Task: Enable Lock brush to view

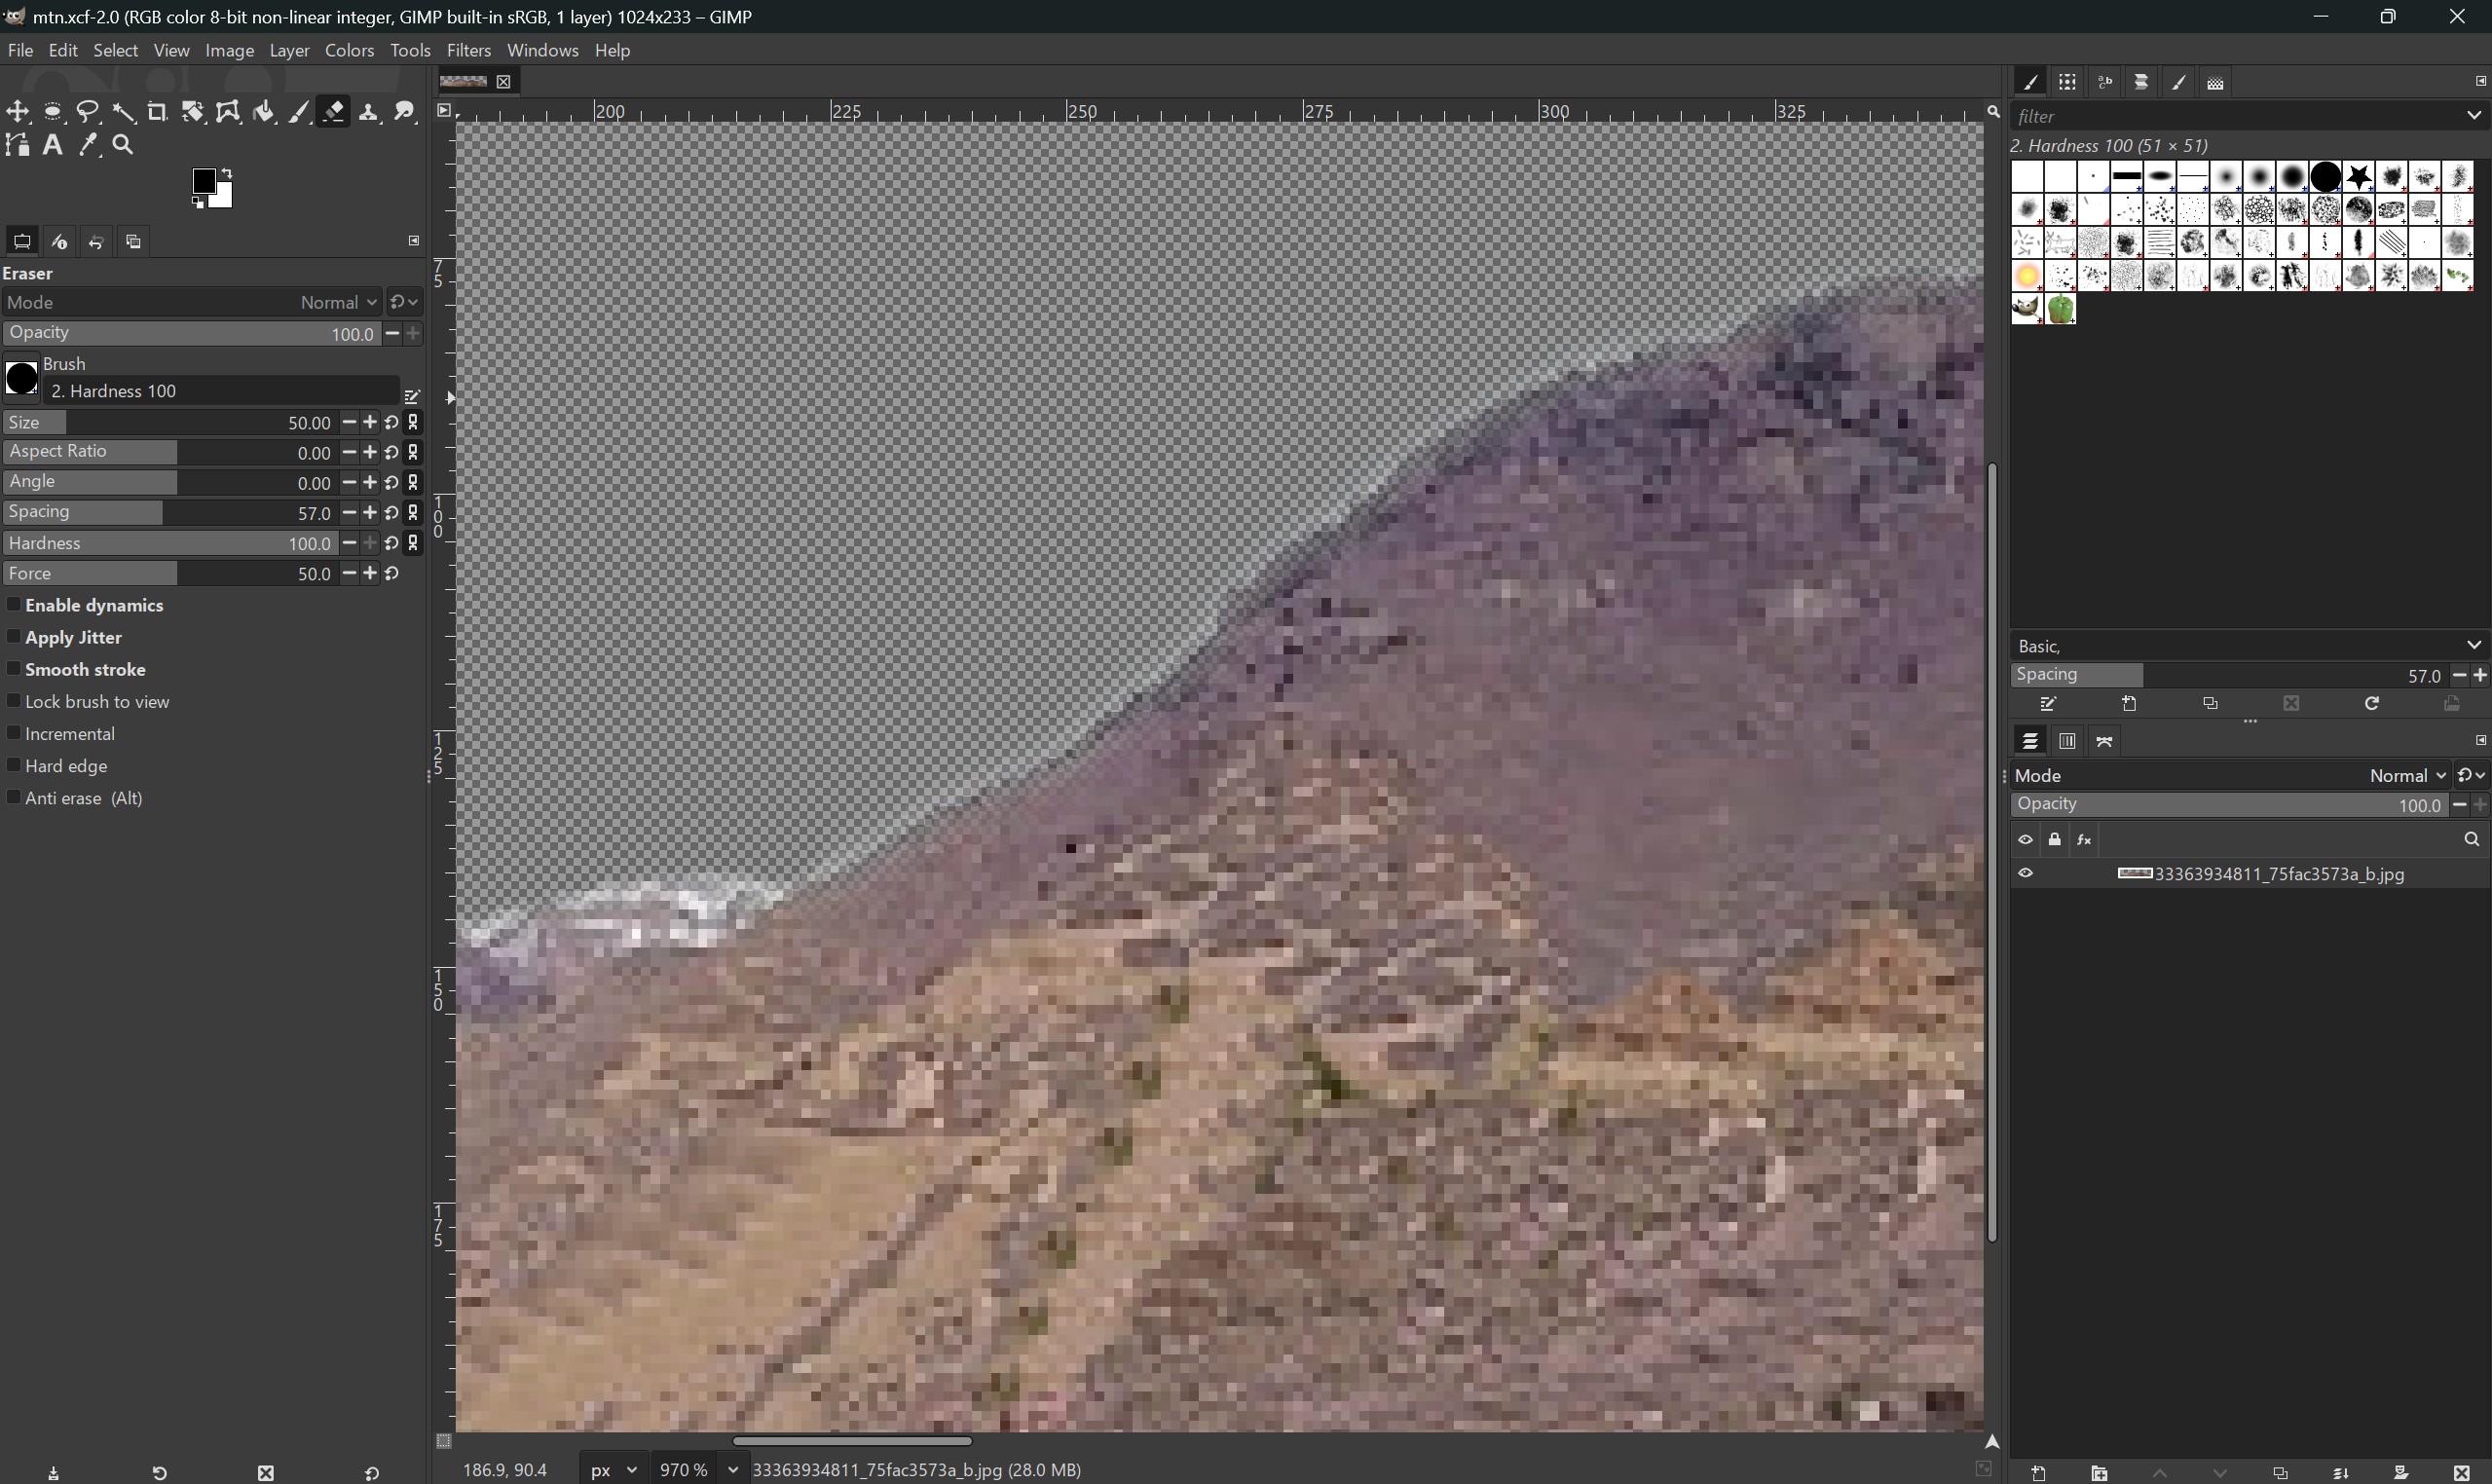Action: click(x=14, y=702)
